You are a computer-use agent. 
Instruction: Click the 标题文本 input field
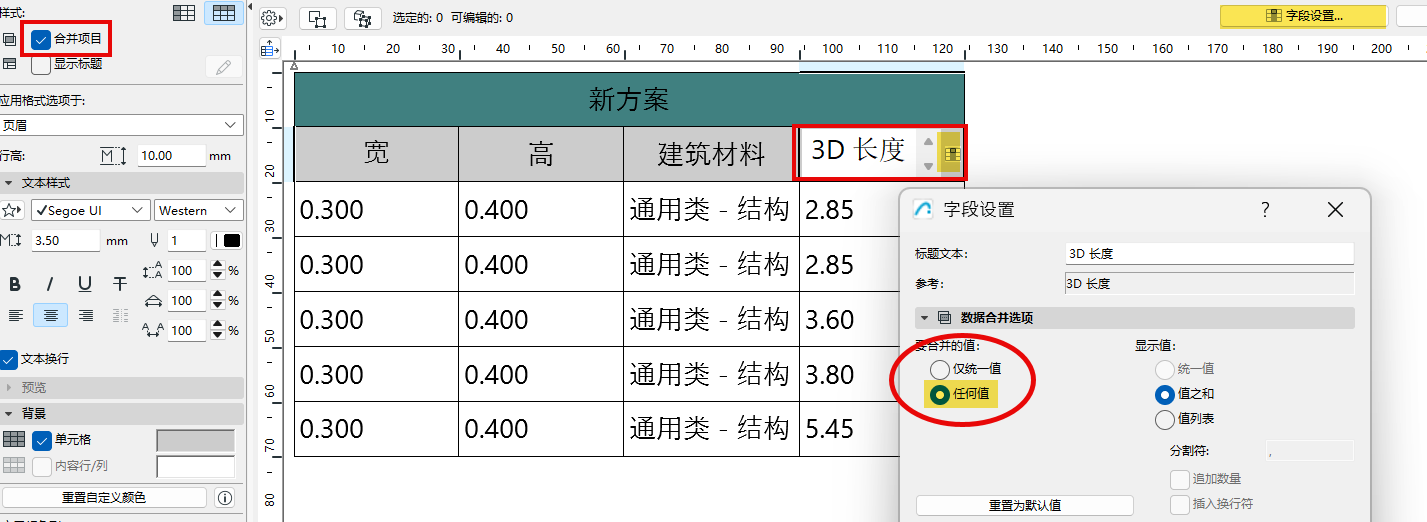tap(1209, 254)
